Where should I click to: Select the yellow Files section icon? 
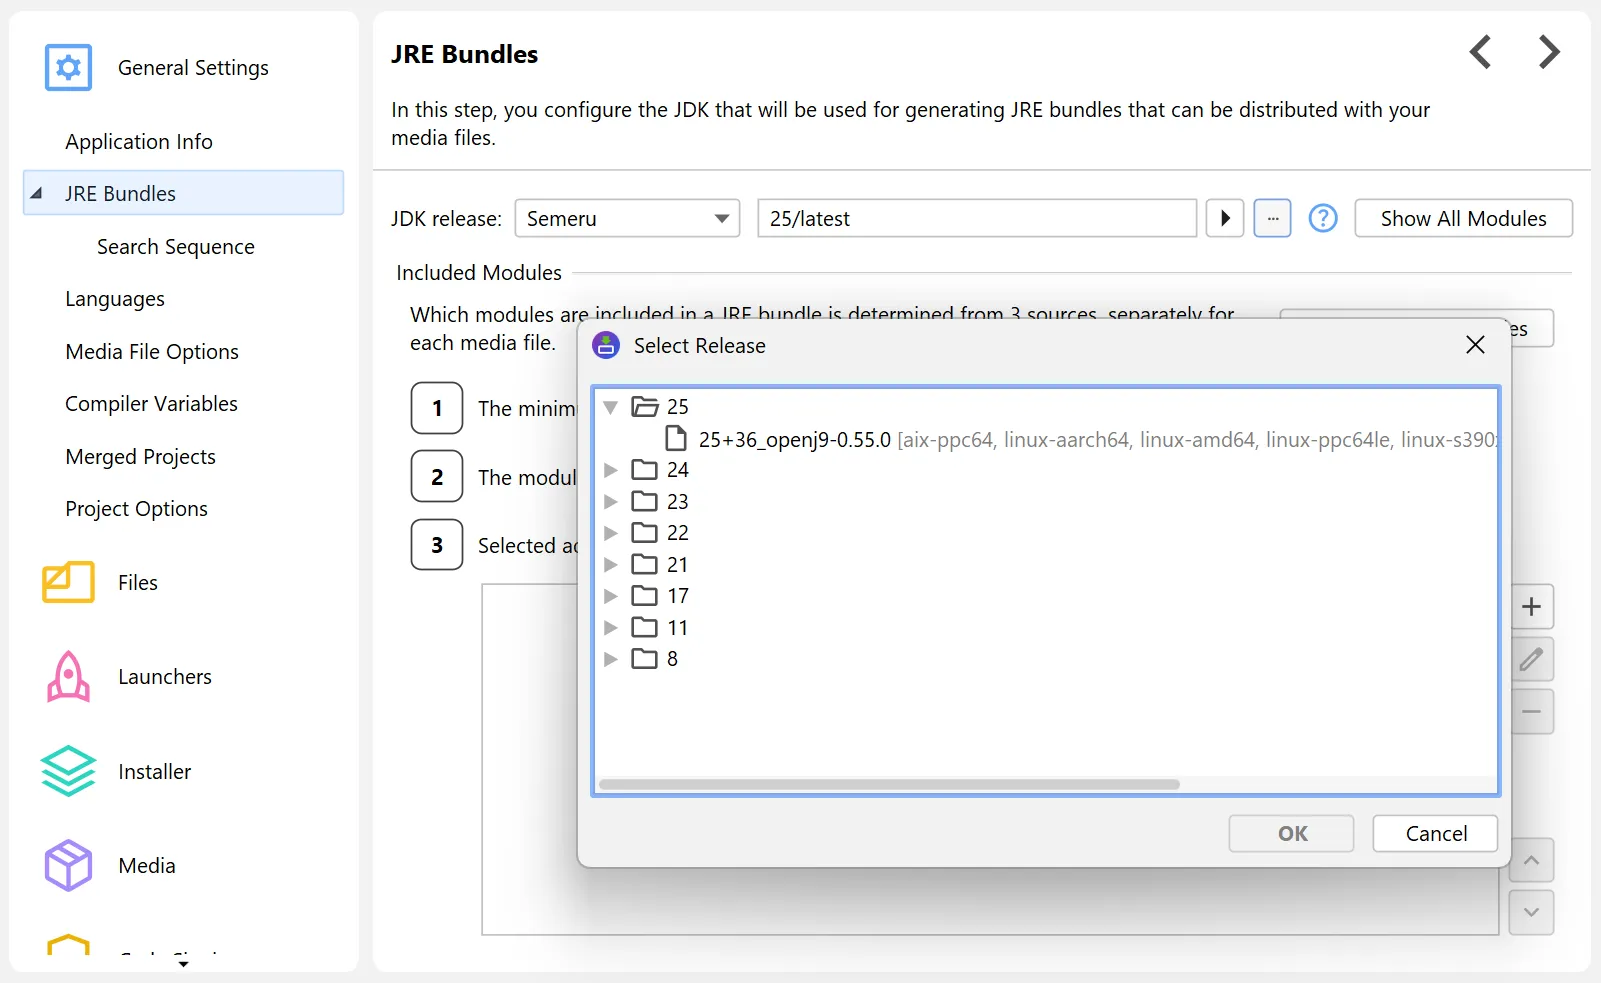click(x=67, y=581)
